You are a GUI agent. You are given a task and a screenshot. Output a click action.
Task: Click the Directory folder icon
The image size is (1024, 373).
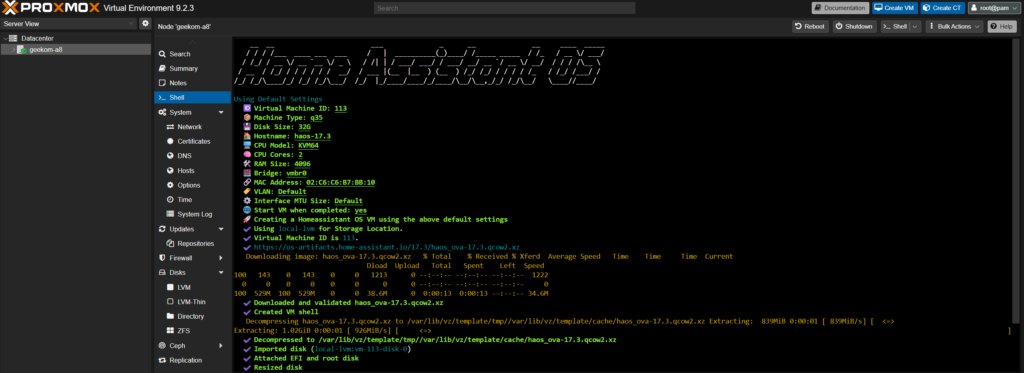tap(170, 316)
